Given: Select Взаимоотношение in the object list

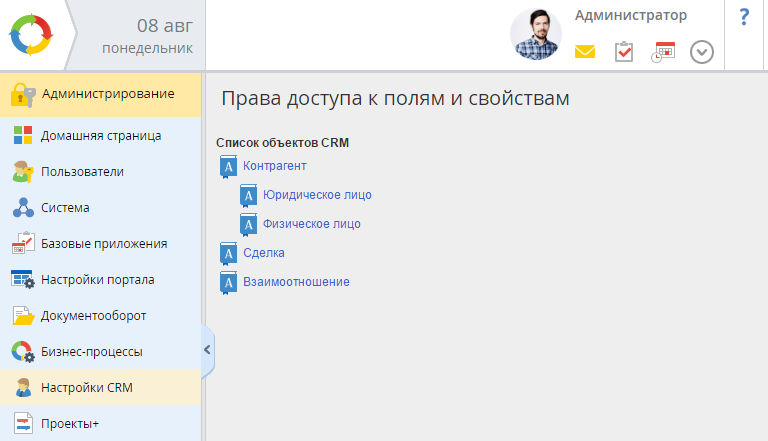Looking at the screenshot, I should click(296, 282).
